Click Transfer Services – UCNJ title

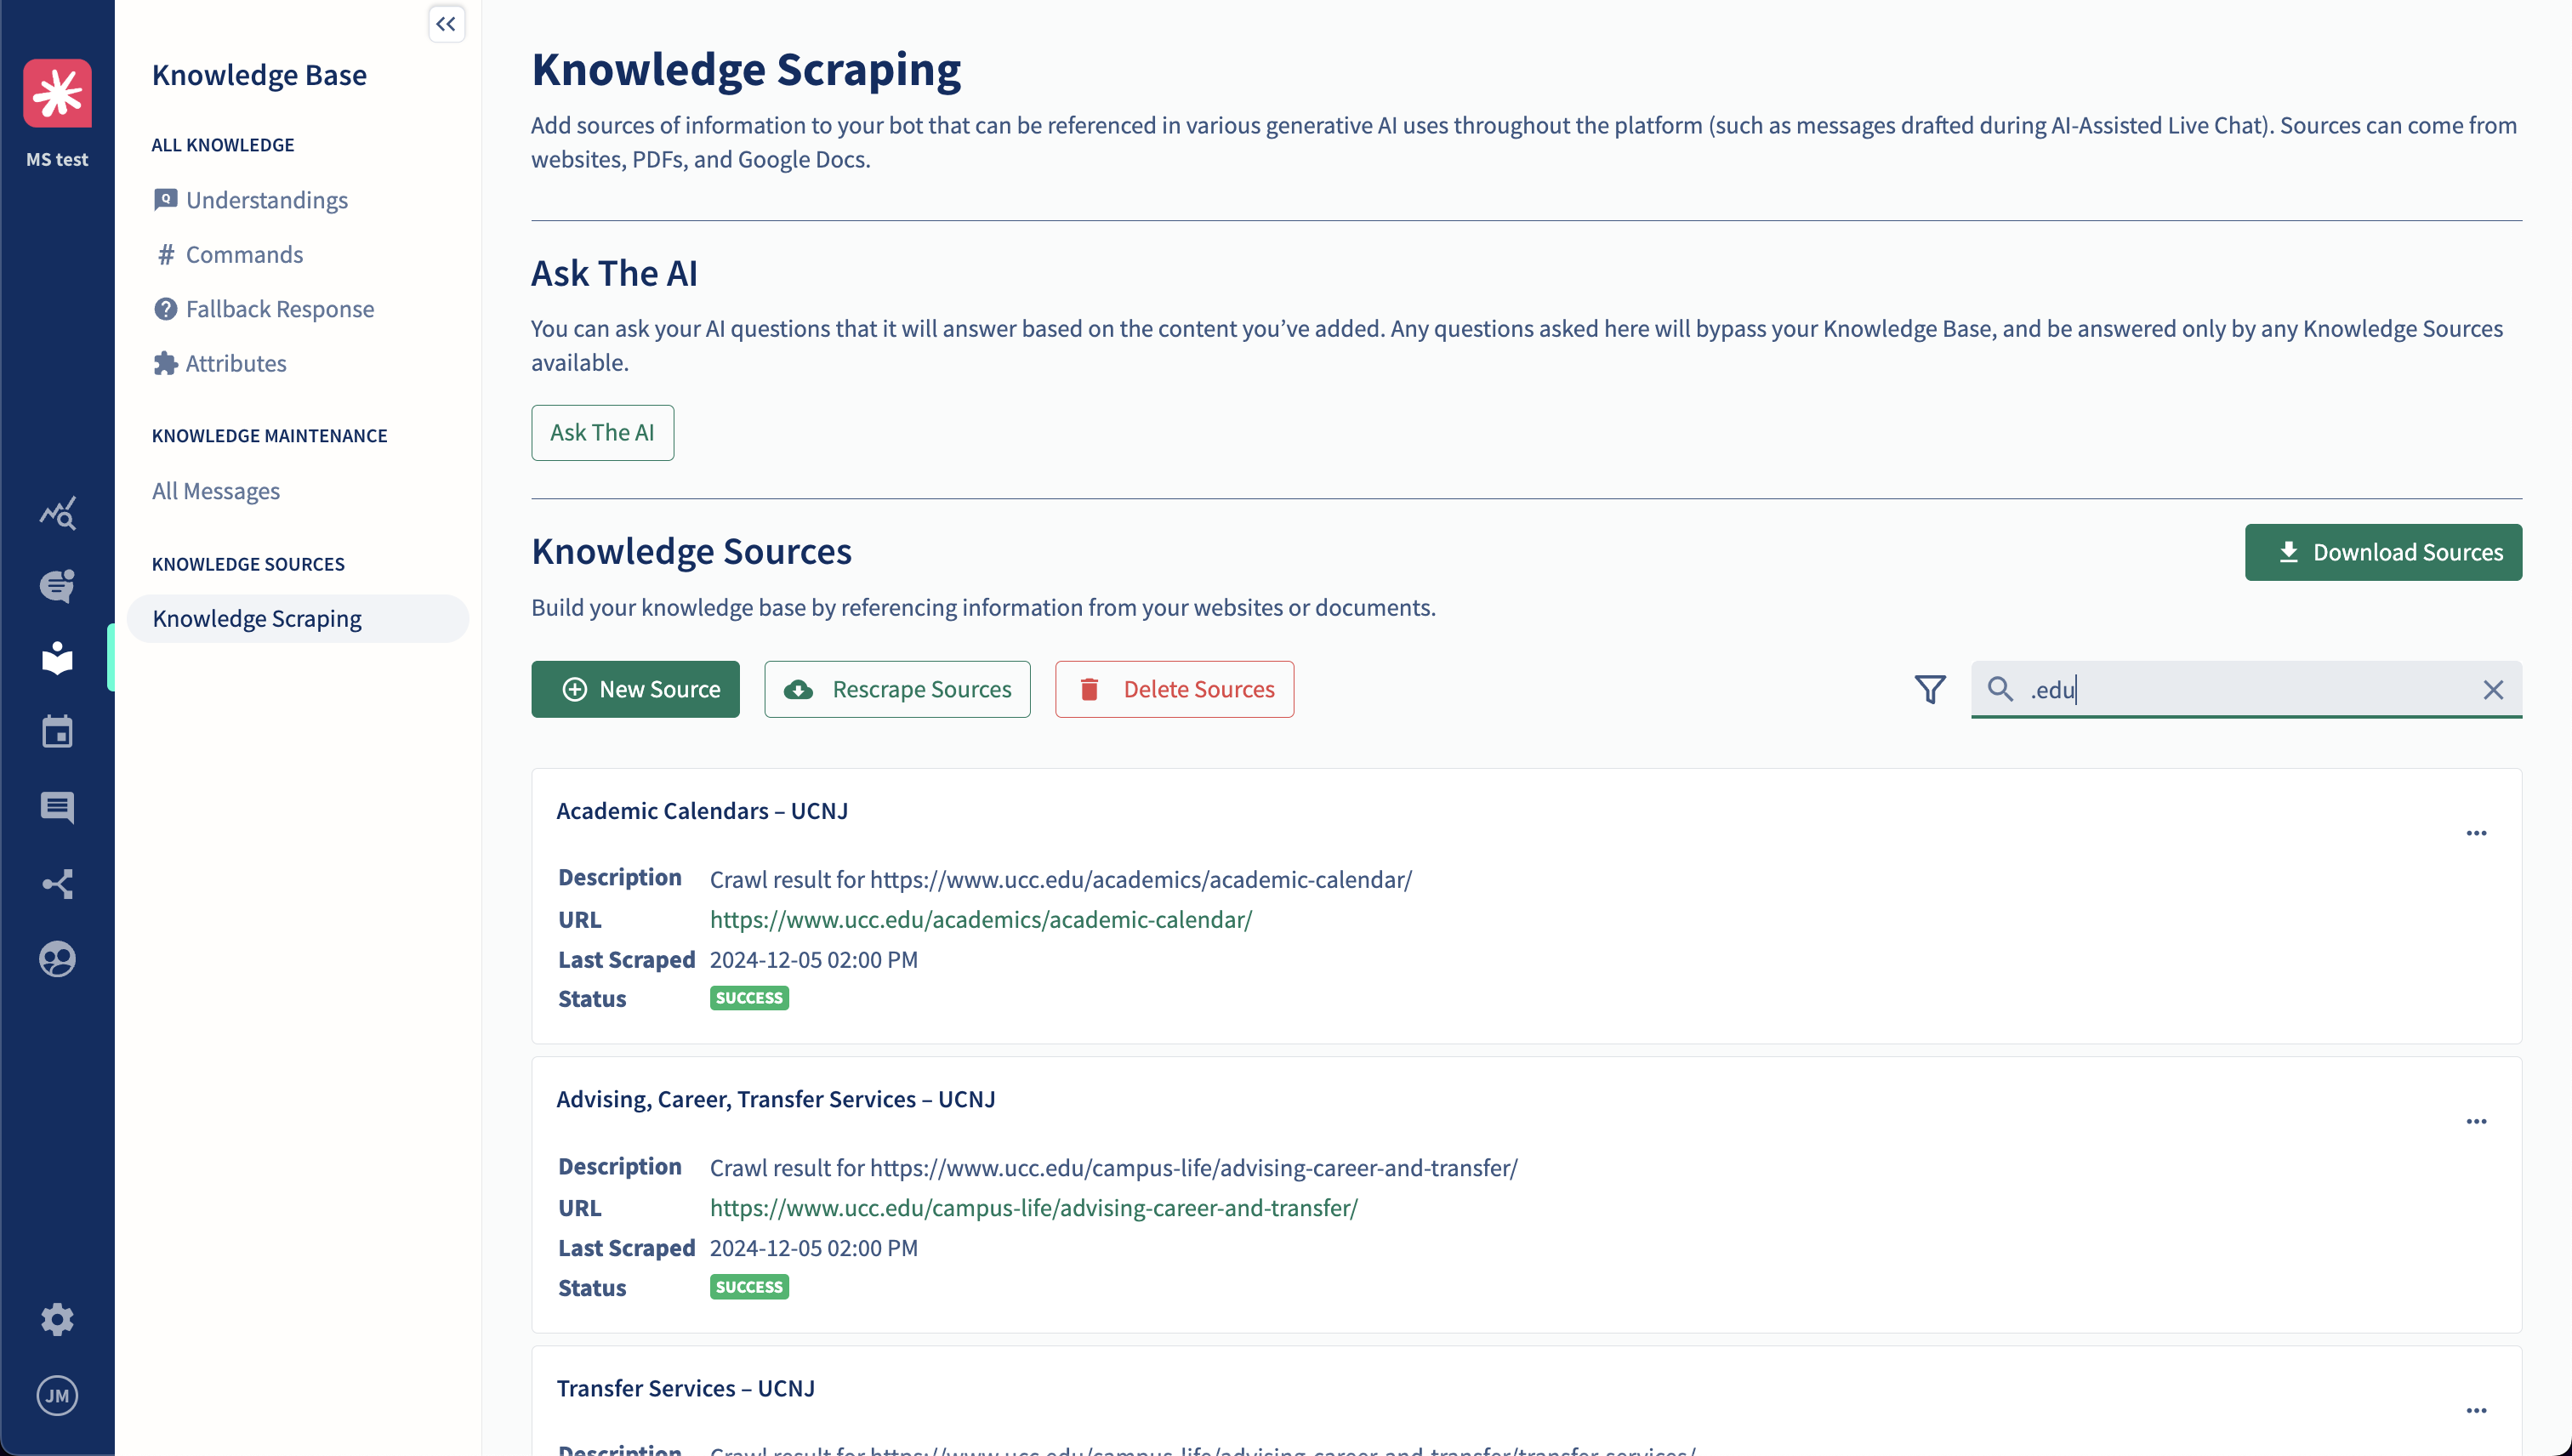pos(686,1388)
